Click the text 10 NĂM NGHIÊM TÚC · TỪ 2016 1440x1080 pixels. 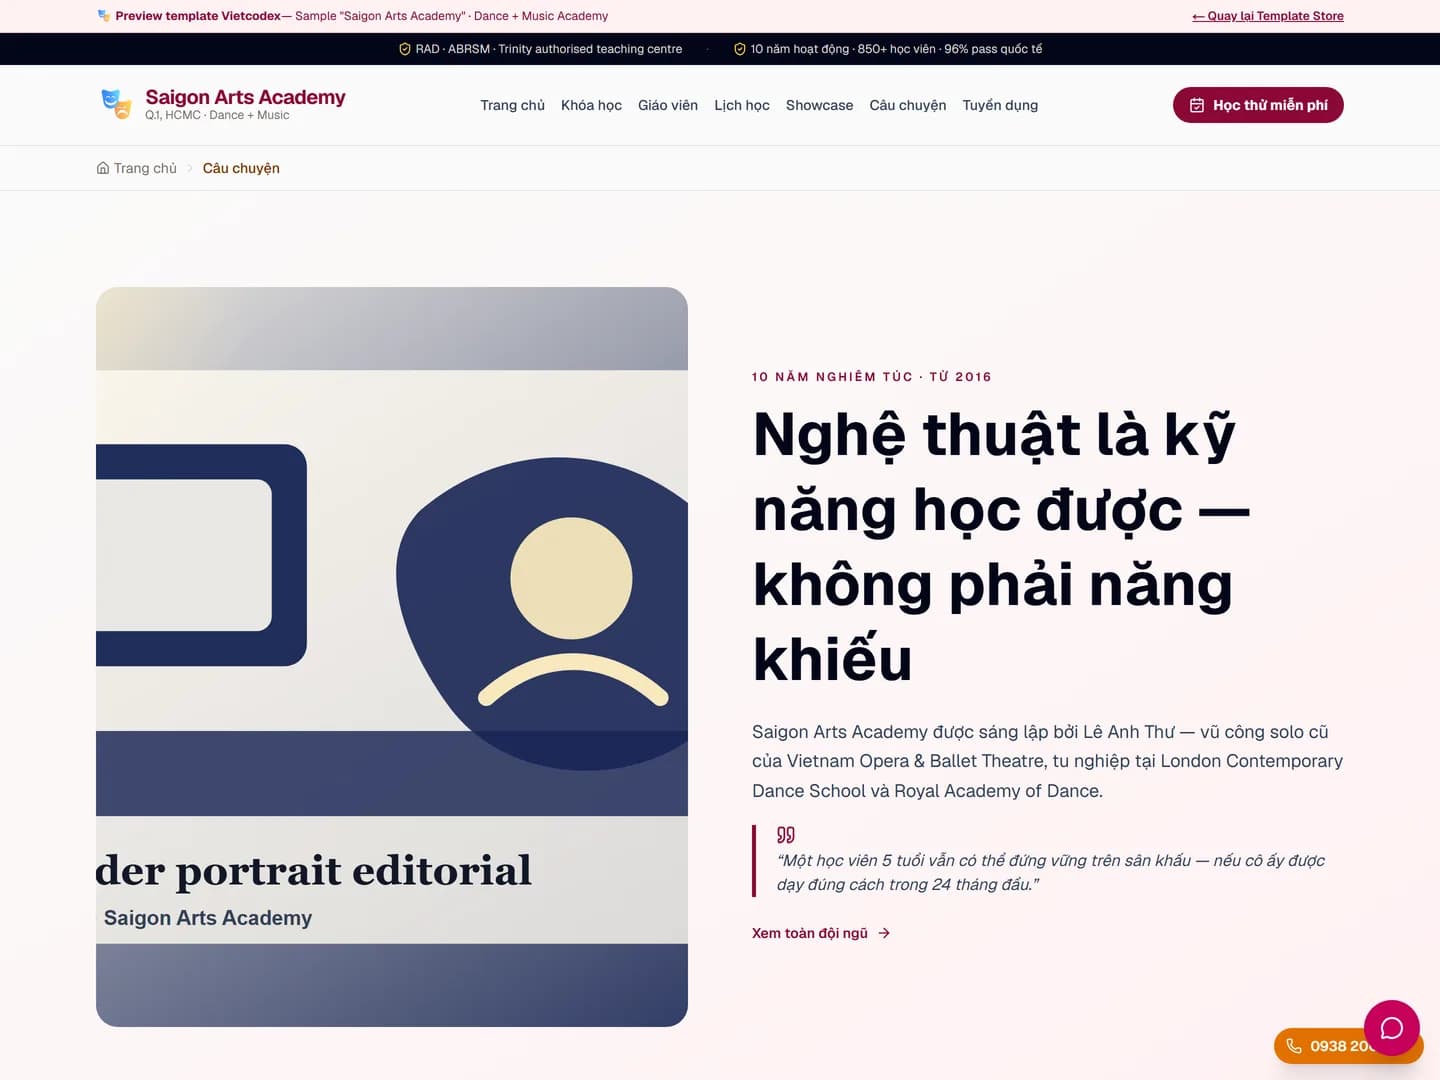(x=872, y=377)
